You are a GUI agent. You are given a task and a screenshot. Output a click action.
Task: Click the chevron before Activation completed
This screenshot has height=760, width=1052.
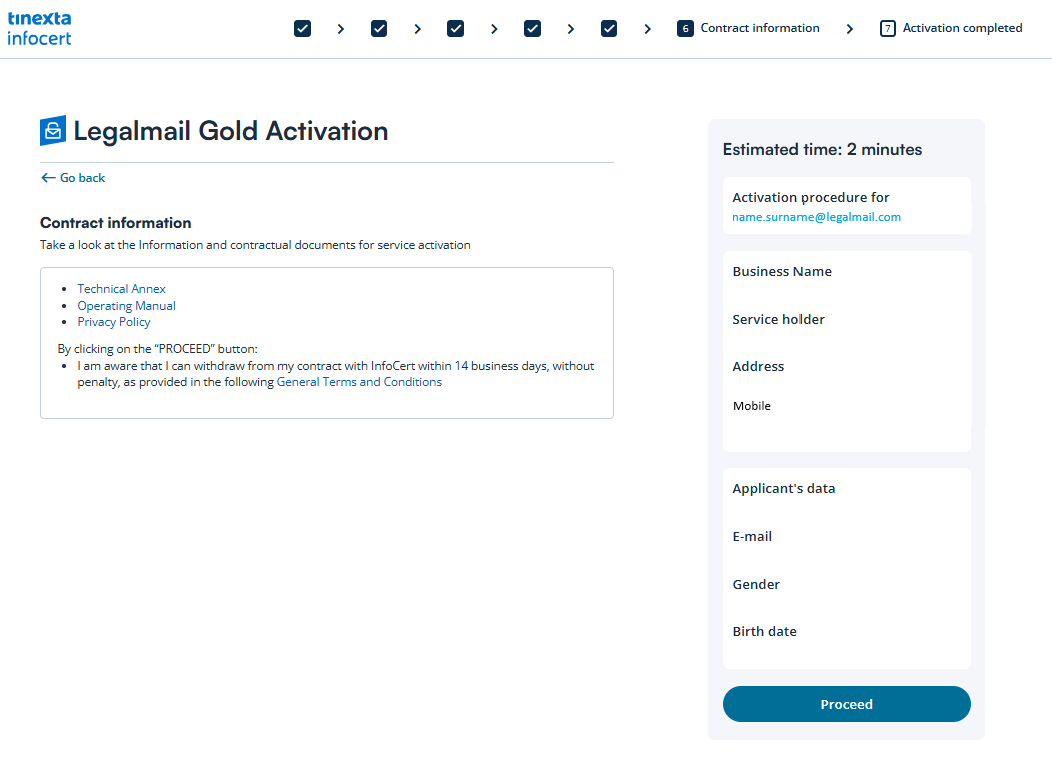pos(850,29)
